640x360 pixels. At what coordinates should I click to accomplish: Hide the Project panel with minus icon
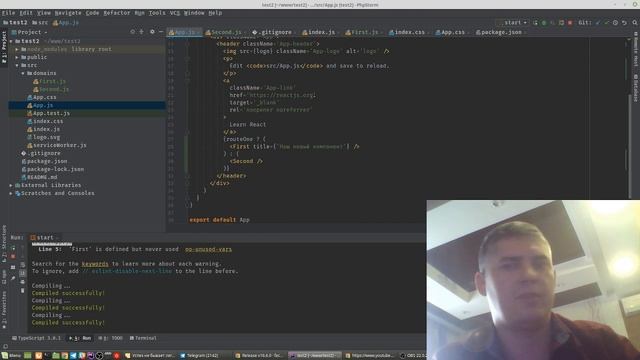pos(161,32)
